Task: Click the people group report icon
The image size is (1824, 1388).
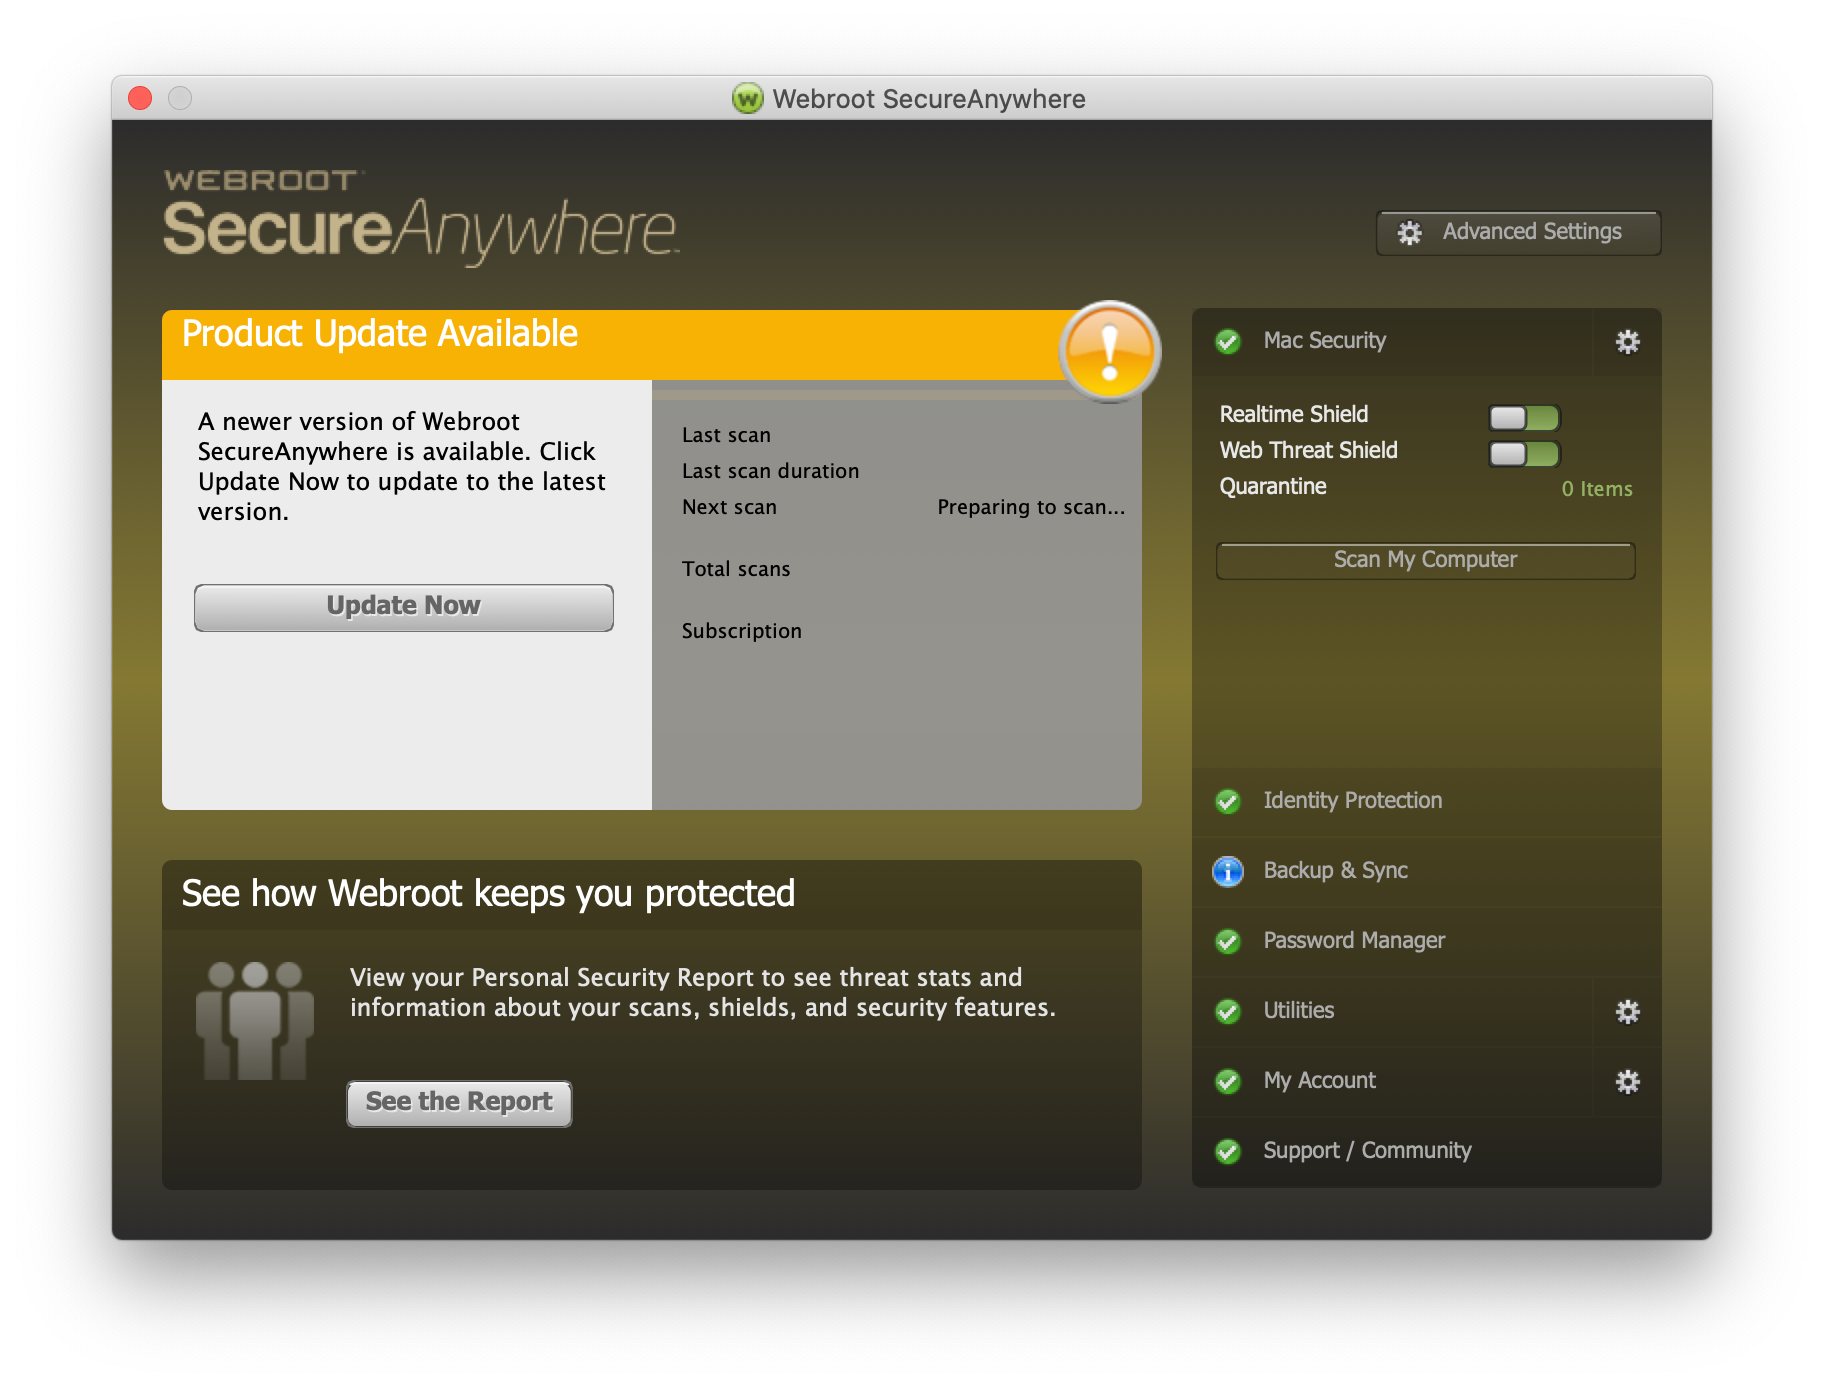Action: pos(255,1020)
